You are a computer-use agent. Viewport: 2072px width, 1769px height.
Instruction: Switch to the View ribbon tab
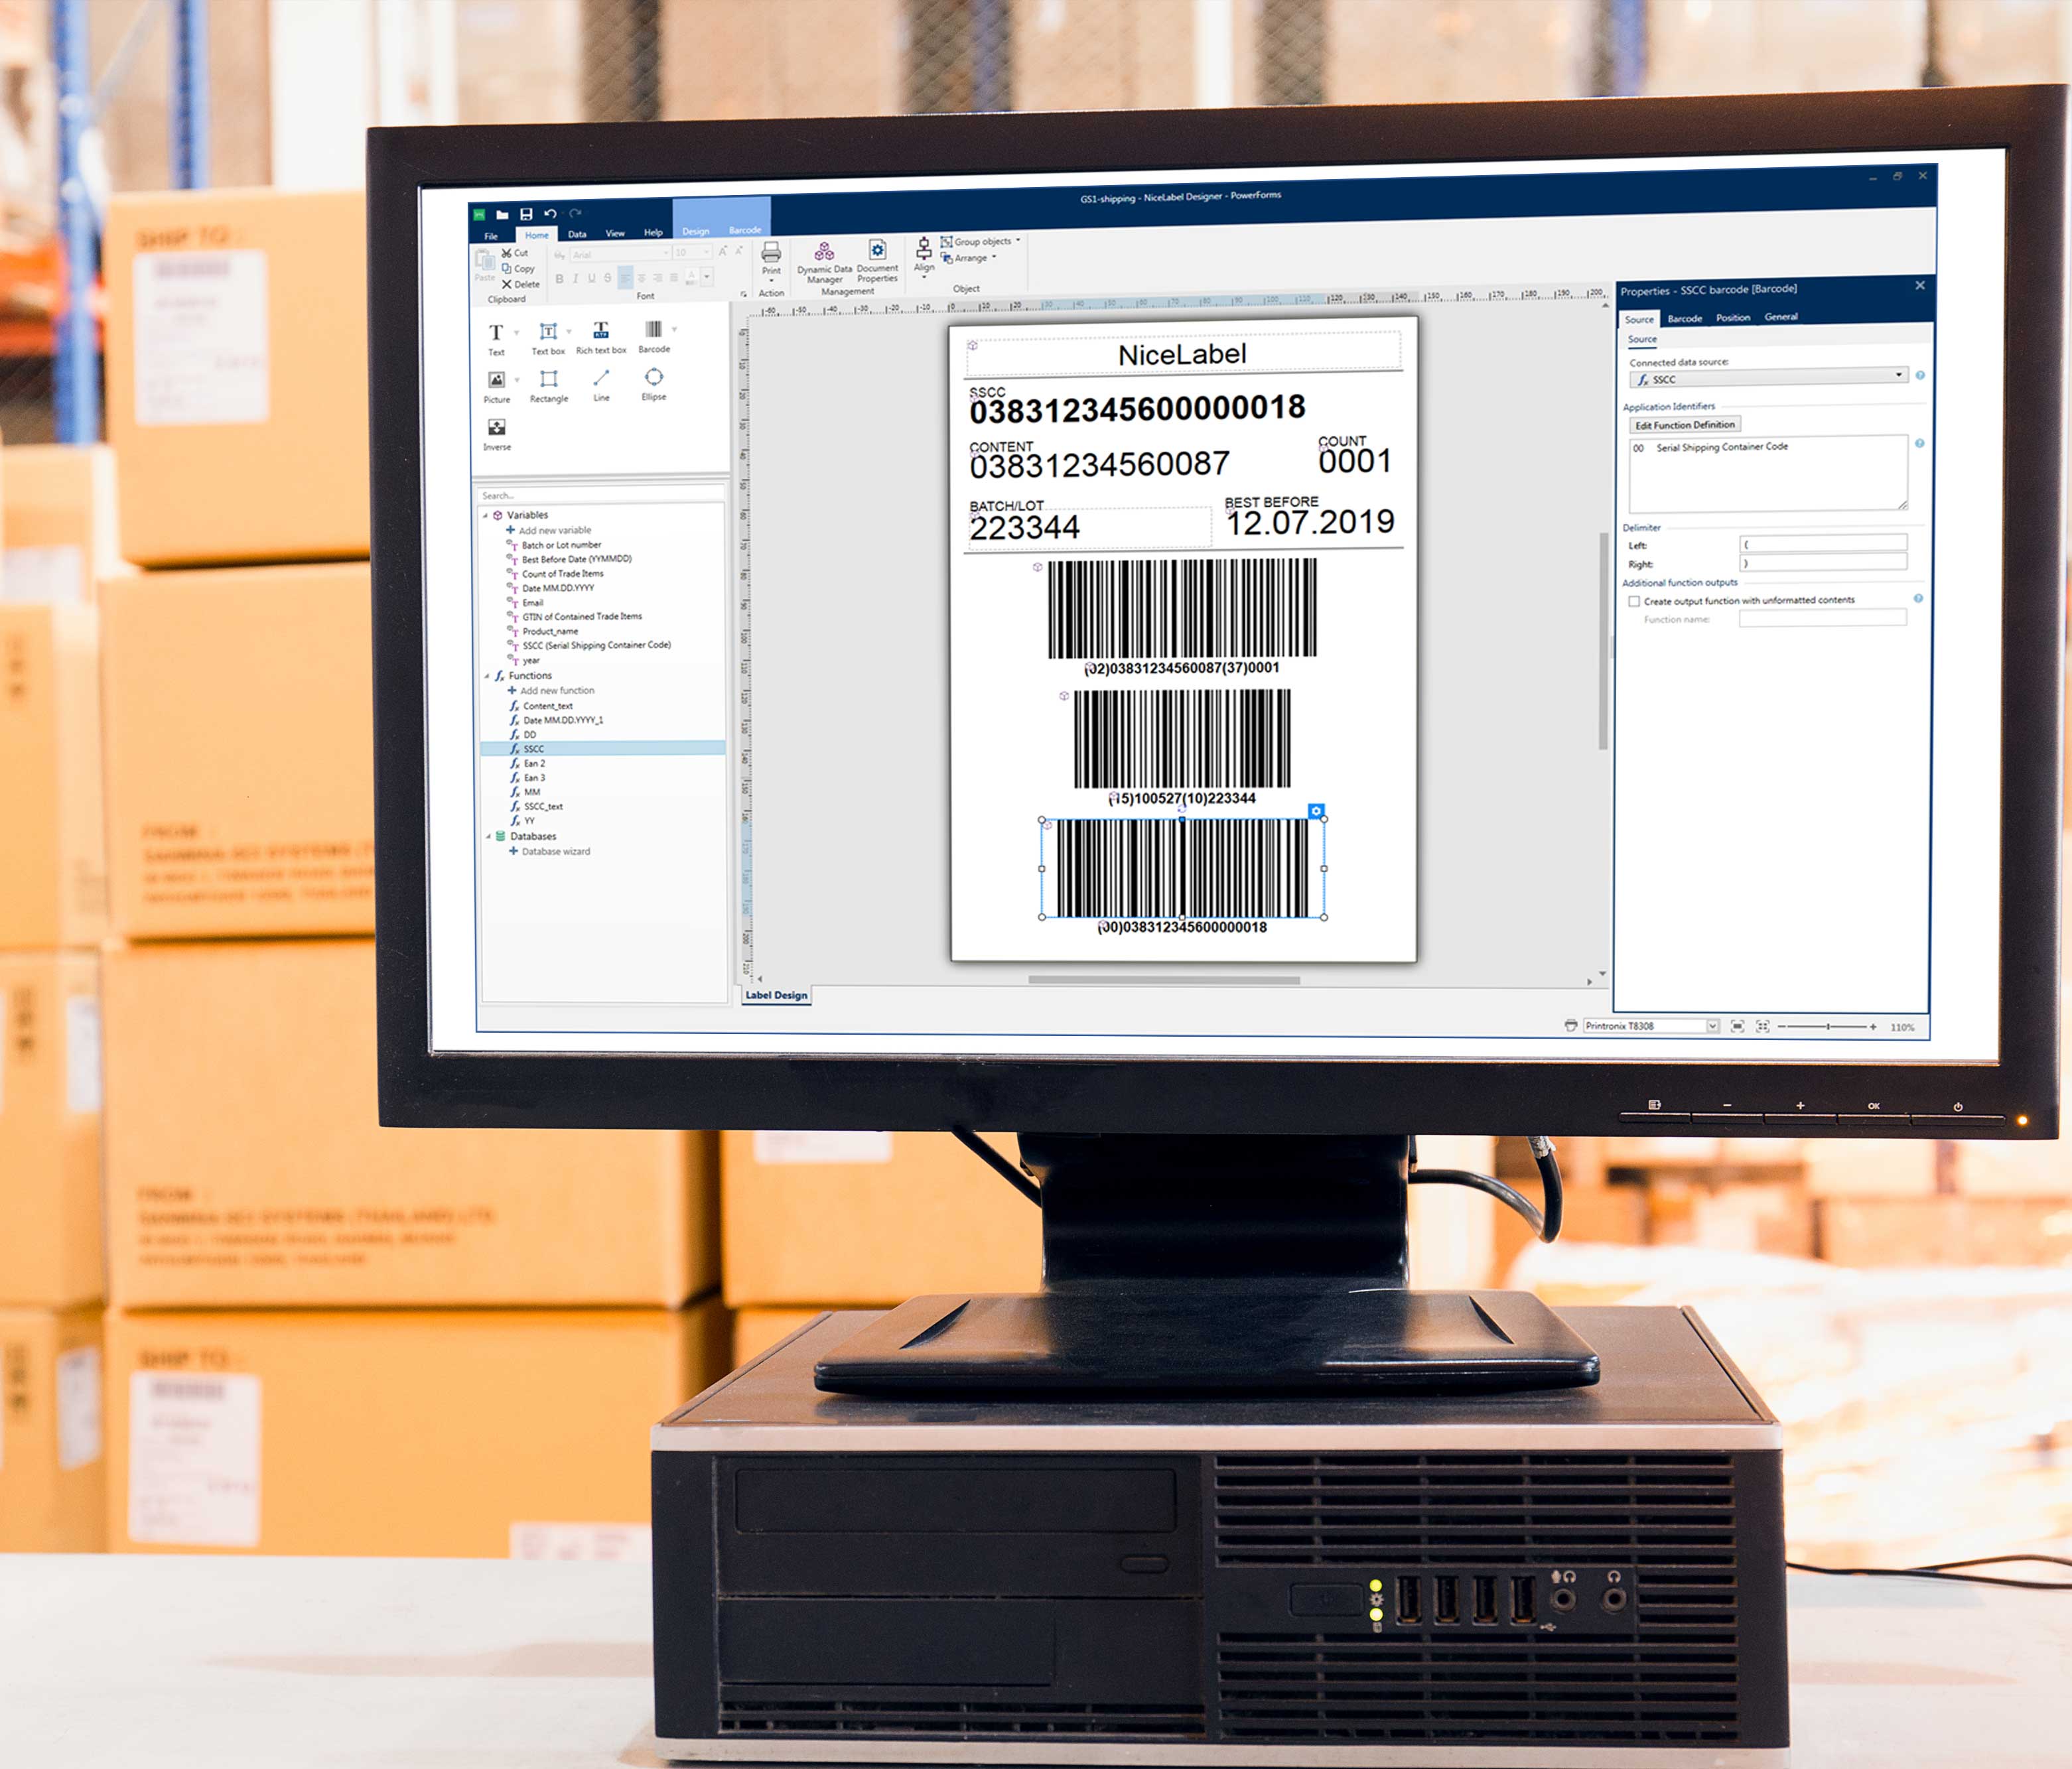point(615,233)
